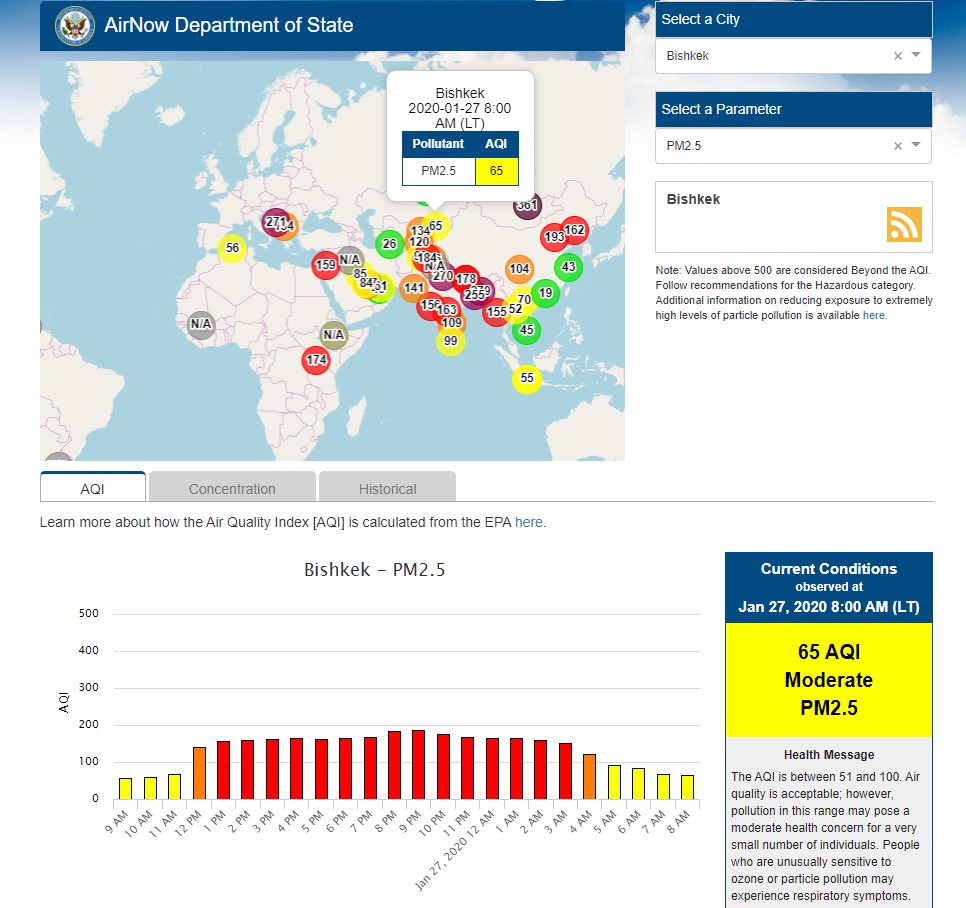Click the green map marker showing 43
Viewport: 966px width, 908px height.
568,267
